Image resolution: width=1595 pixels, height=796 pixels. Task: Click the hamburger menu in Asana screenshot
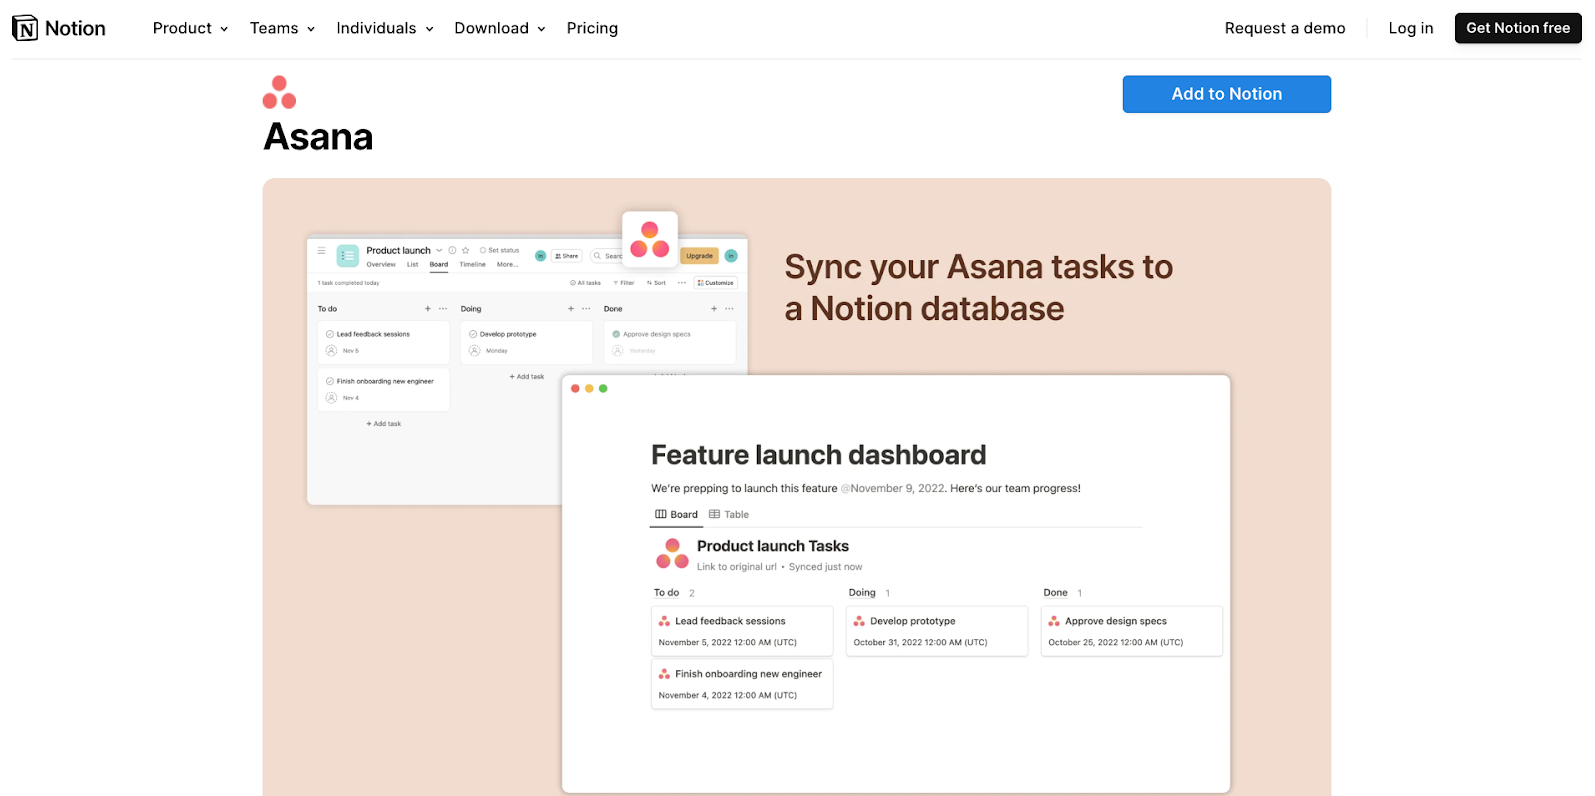(321, 251)
